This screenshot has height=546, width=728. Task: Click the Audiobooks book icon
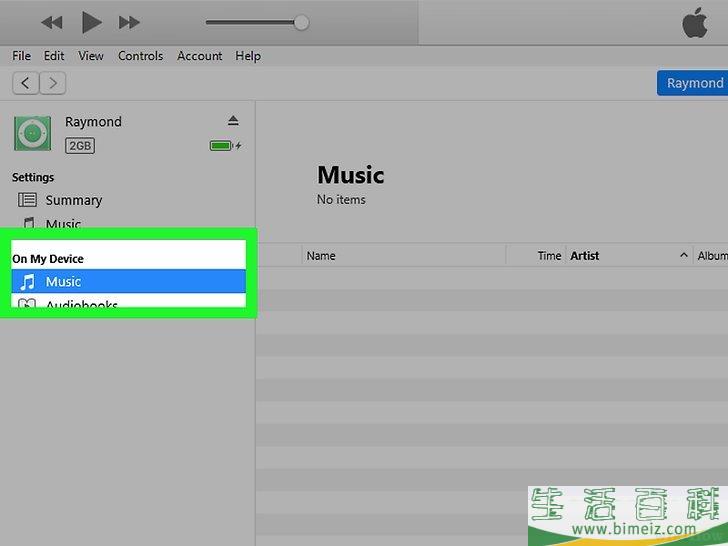tap(26, 303)
